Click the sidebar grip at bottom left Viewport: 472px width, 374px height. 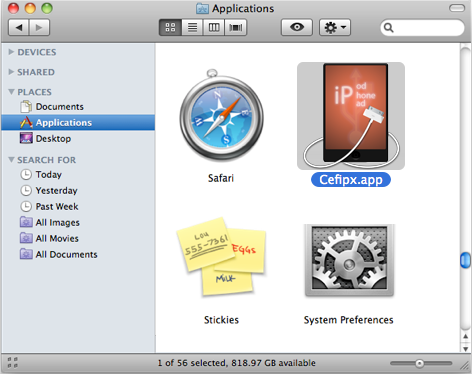pos(13,363)
